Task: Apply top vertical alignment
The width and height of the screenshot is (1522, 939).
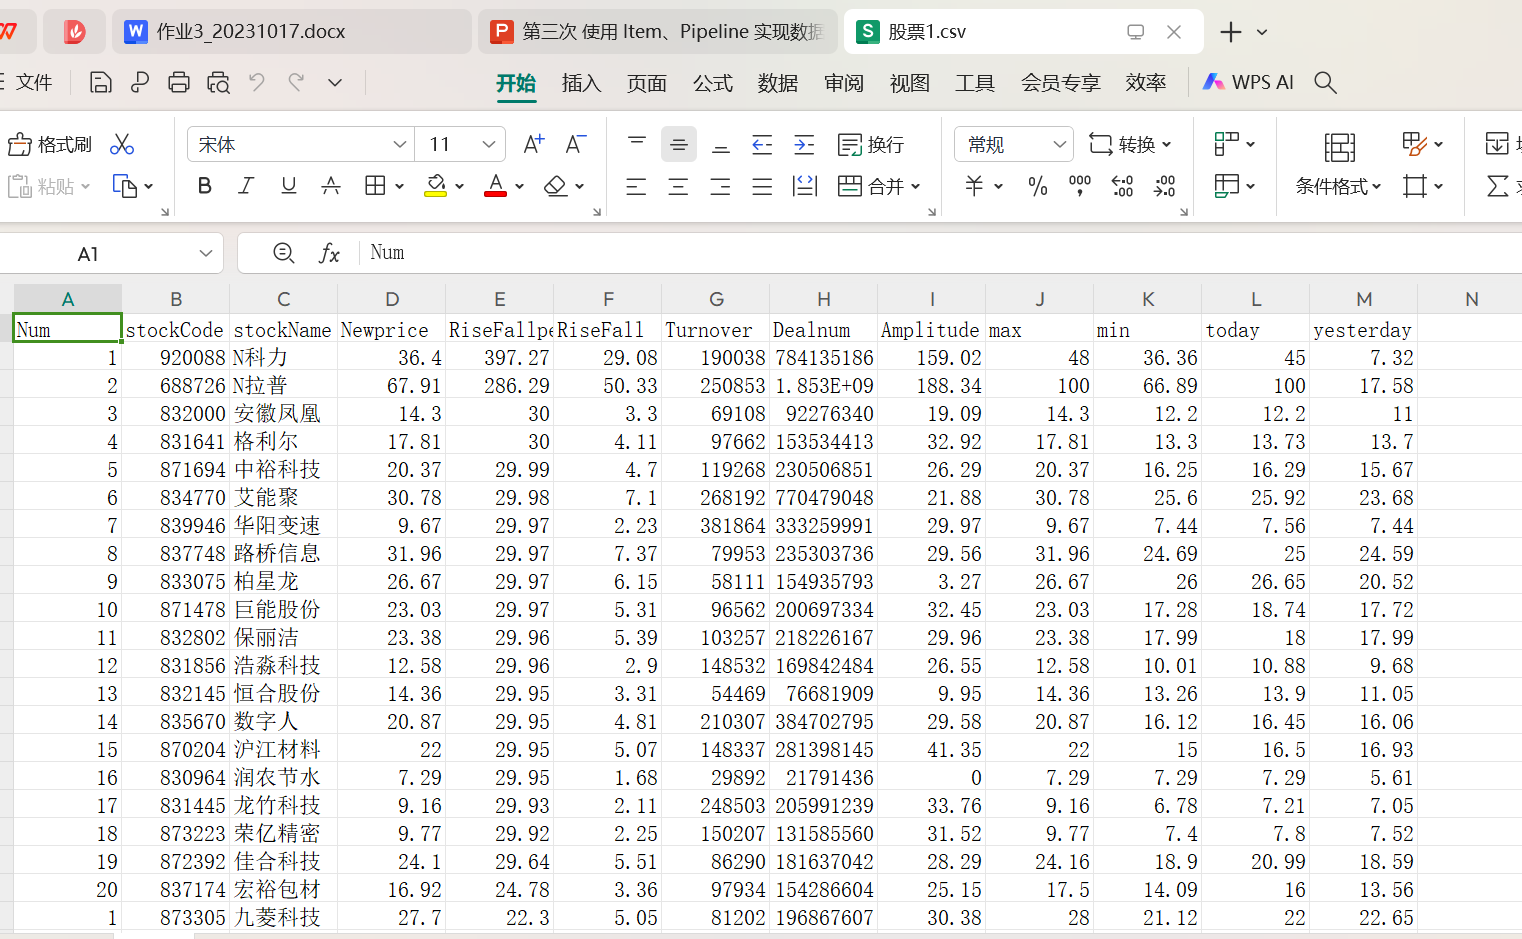Action: point(637,145)
